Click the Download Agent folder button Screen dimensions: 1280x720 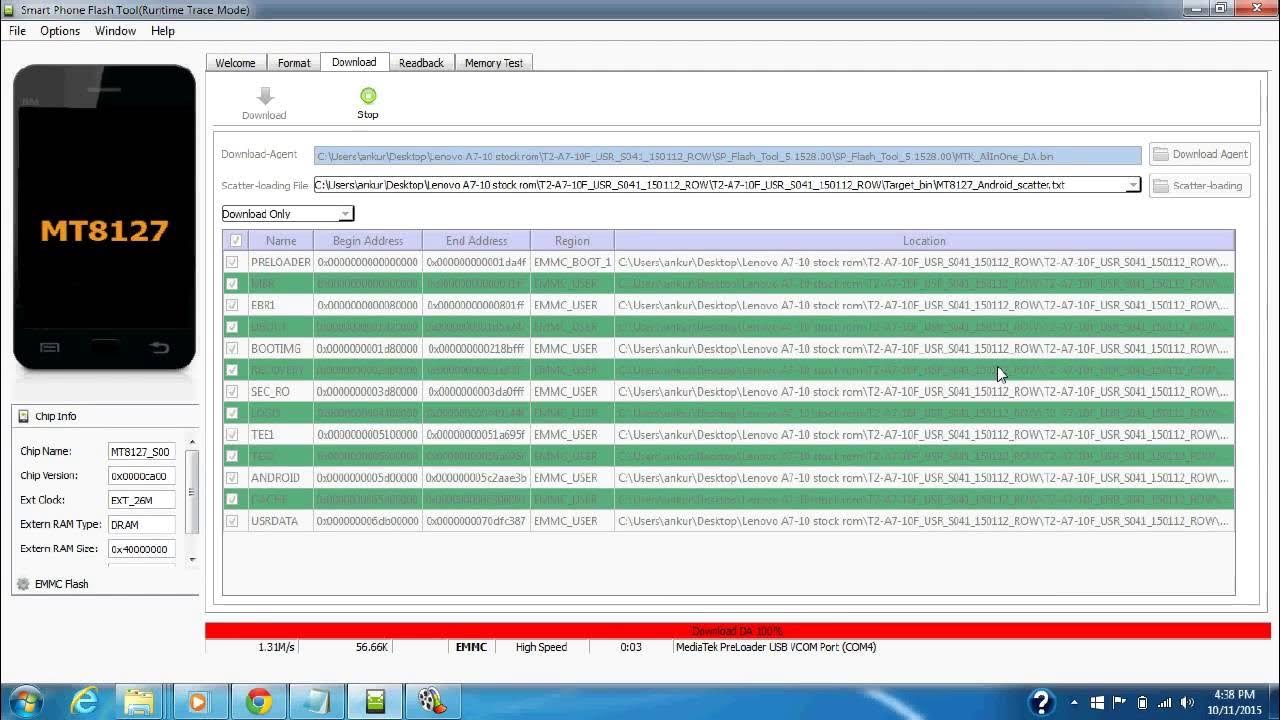point(1200,154)
